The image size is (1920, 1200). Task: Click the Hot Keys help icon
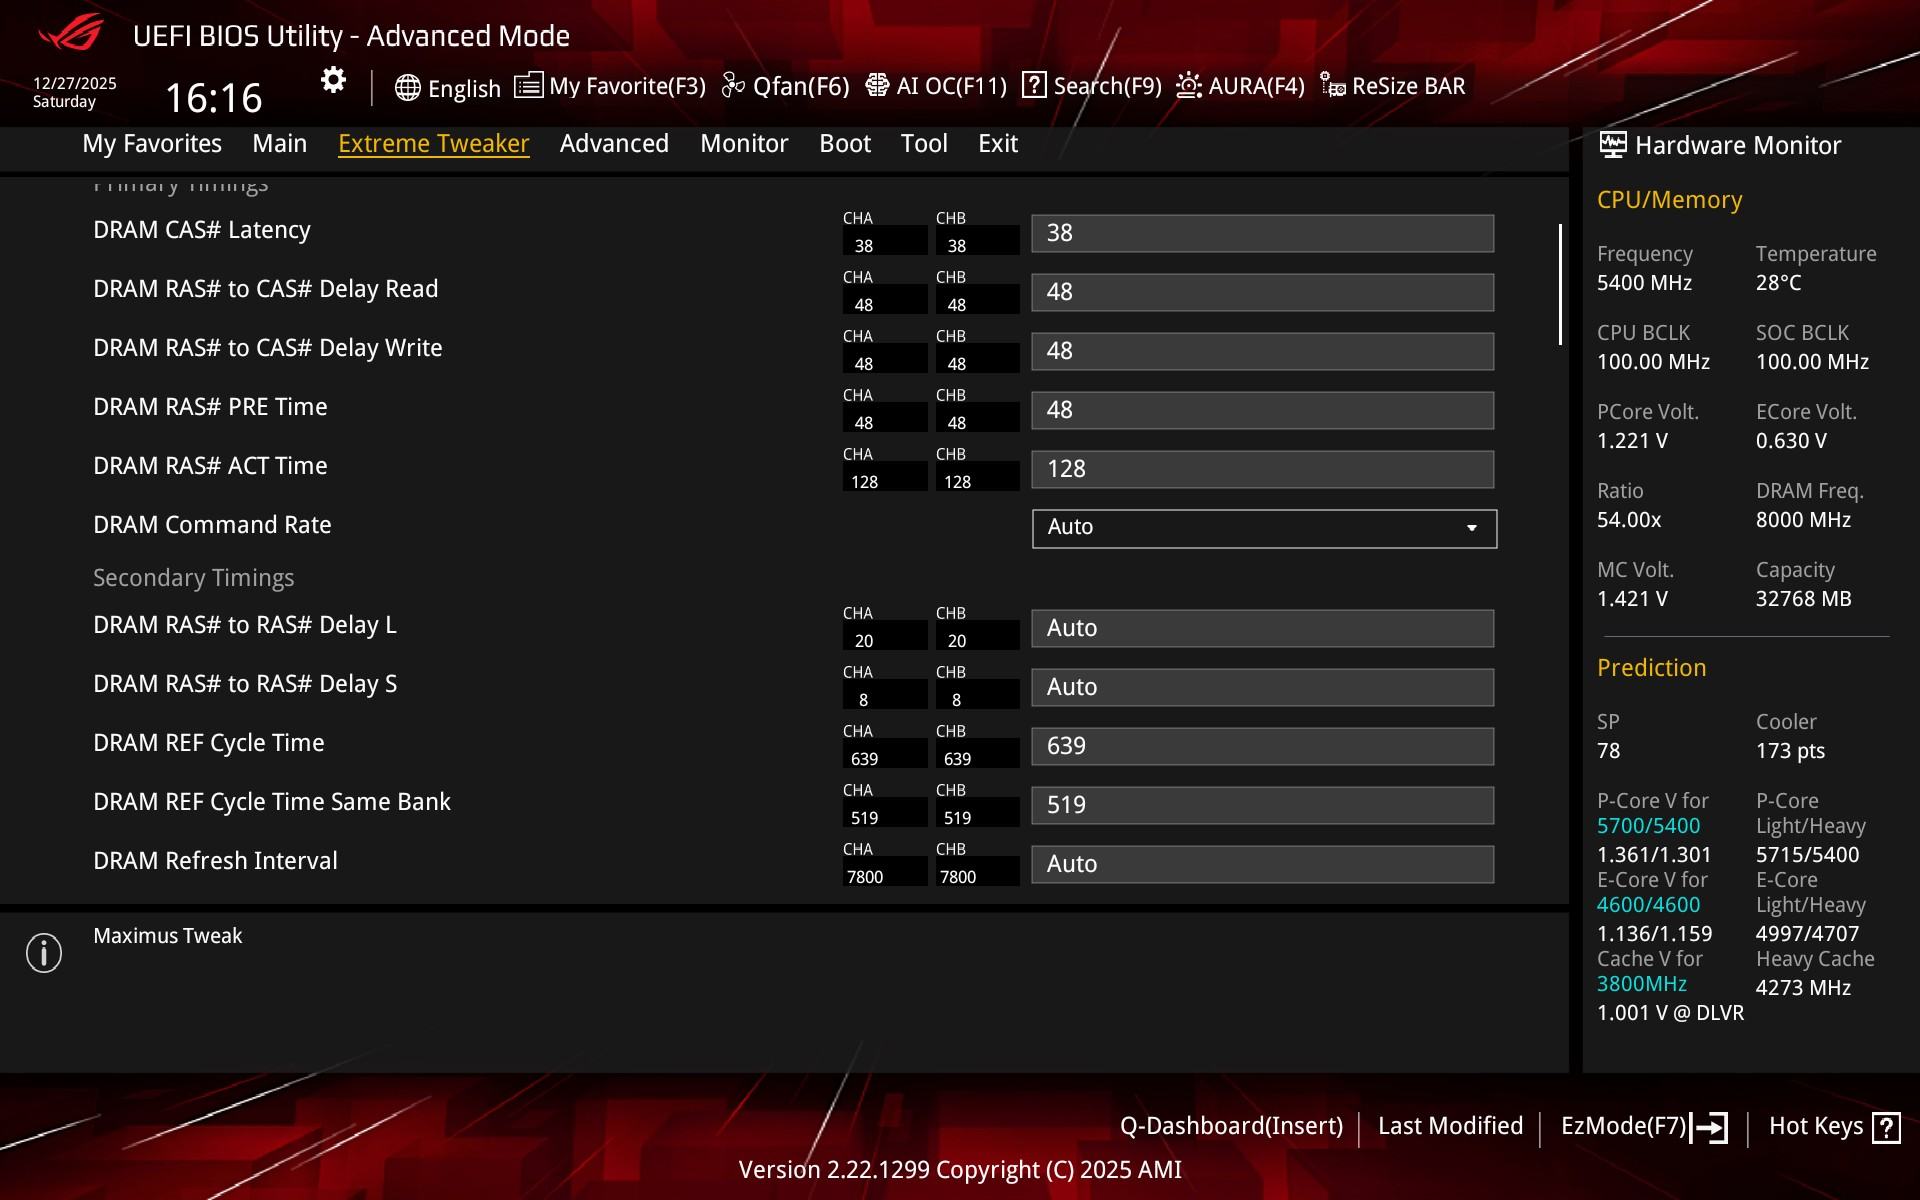[1886, 1127]
